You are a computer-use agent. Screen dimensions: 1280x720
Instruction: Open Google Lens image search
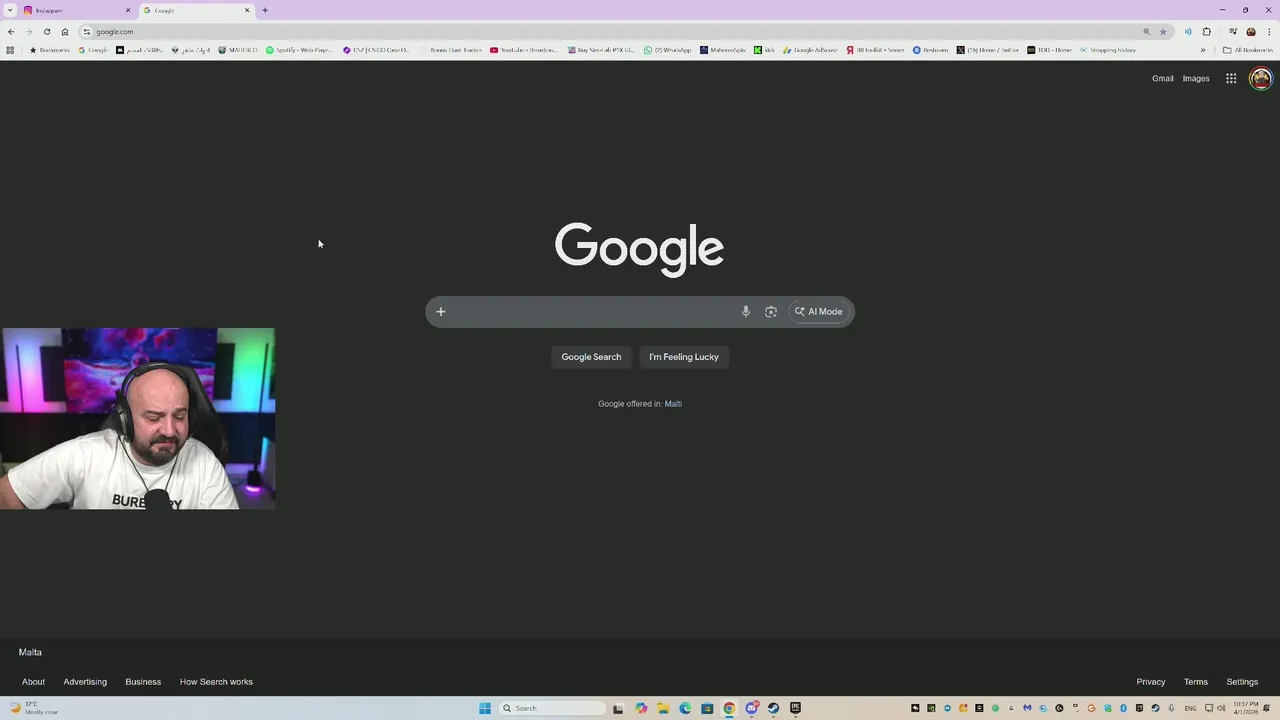pos(771,312)
